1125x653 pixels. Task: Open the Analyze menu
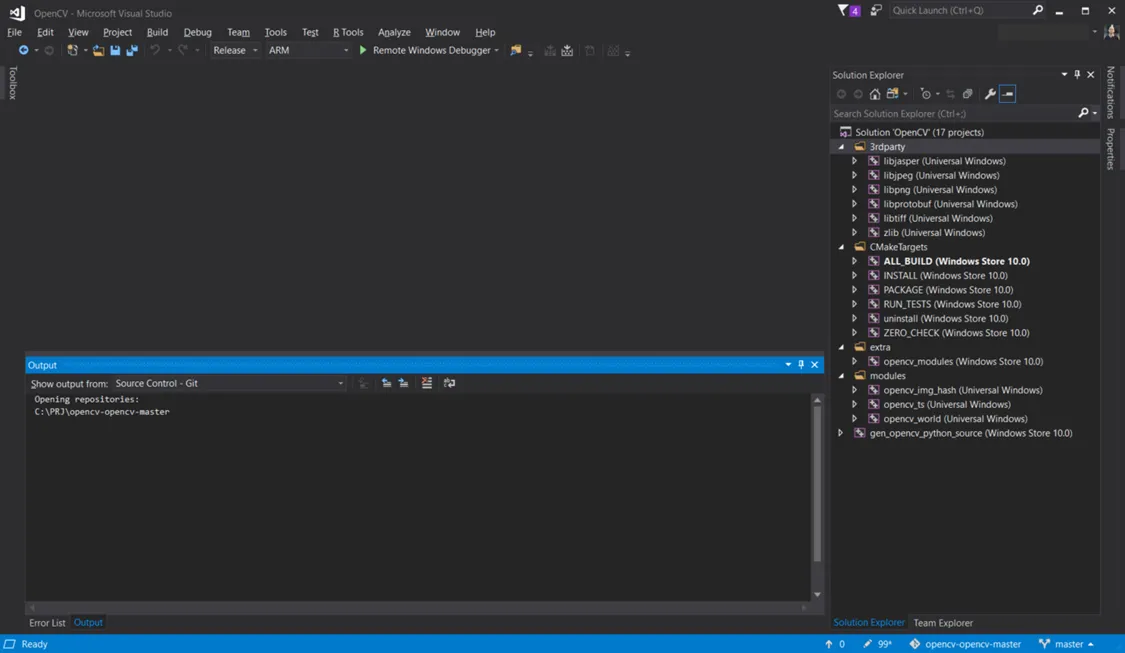pyautogui.click(x=394, y=32)
